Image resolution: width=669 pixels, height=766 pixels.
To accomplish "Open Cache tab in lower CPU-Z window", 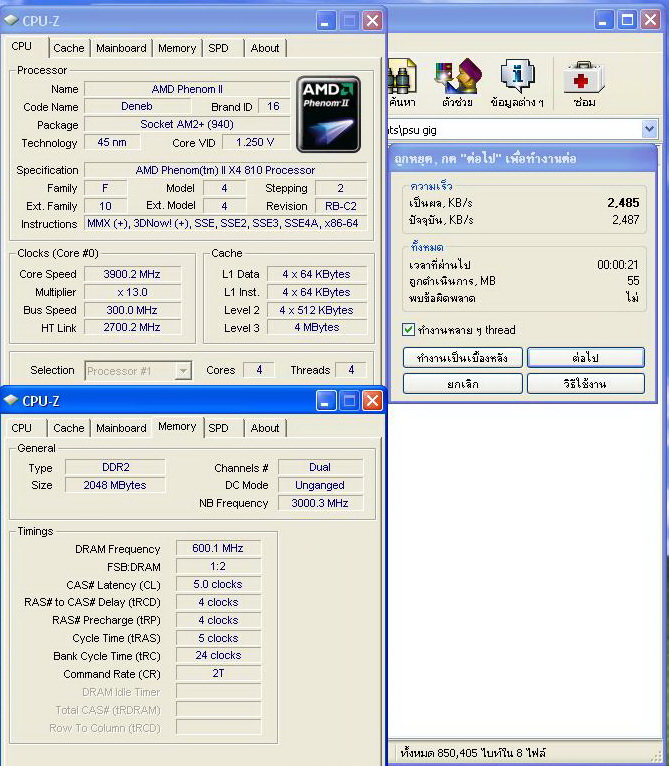I will [68, 428].
